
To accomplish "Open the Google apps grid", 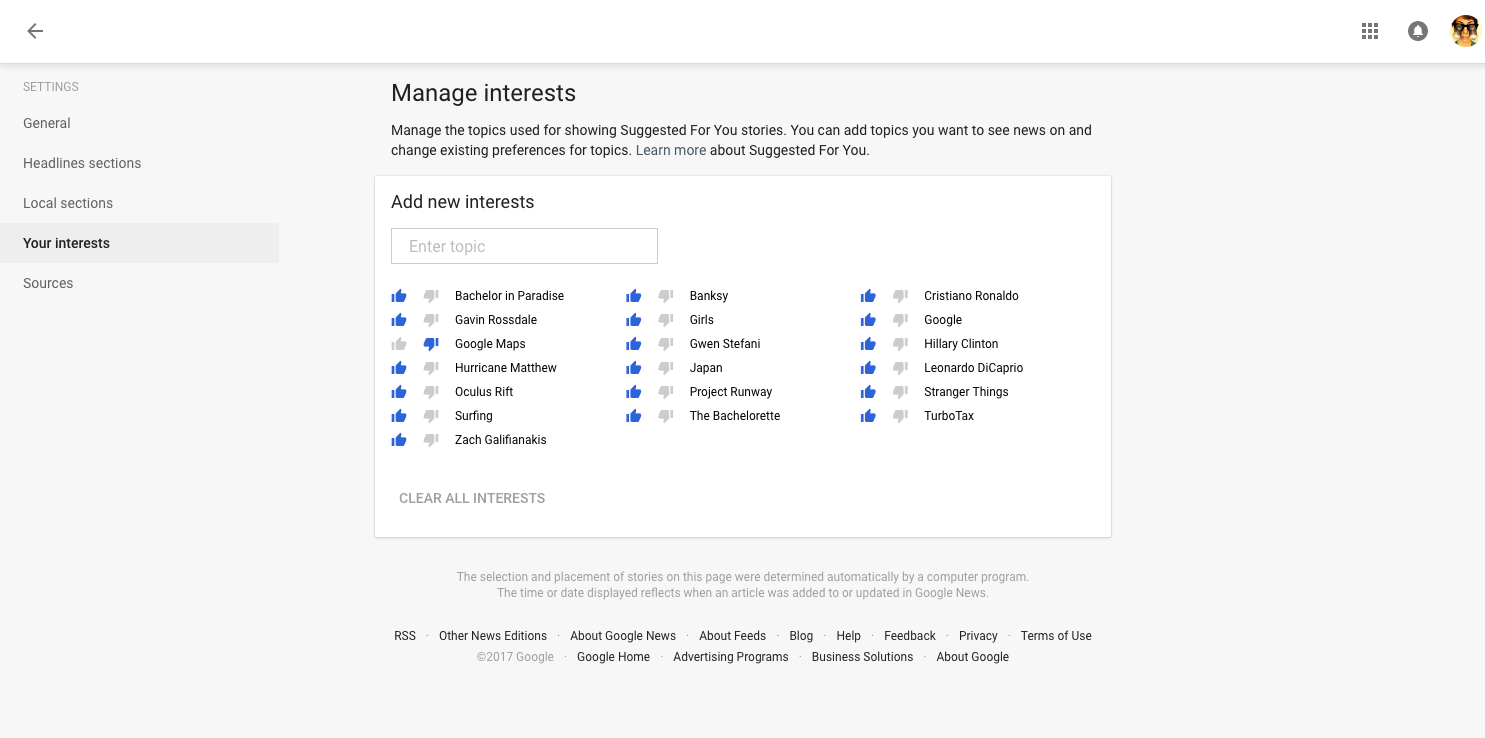I will click(x=1370, y=31).
